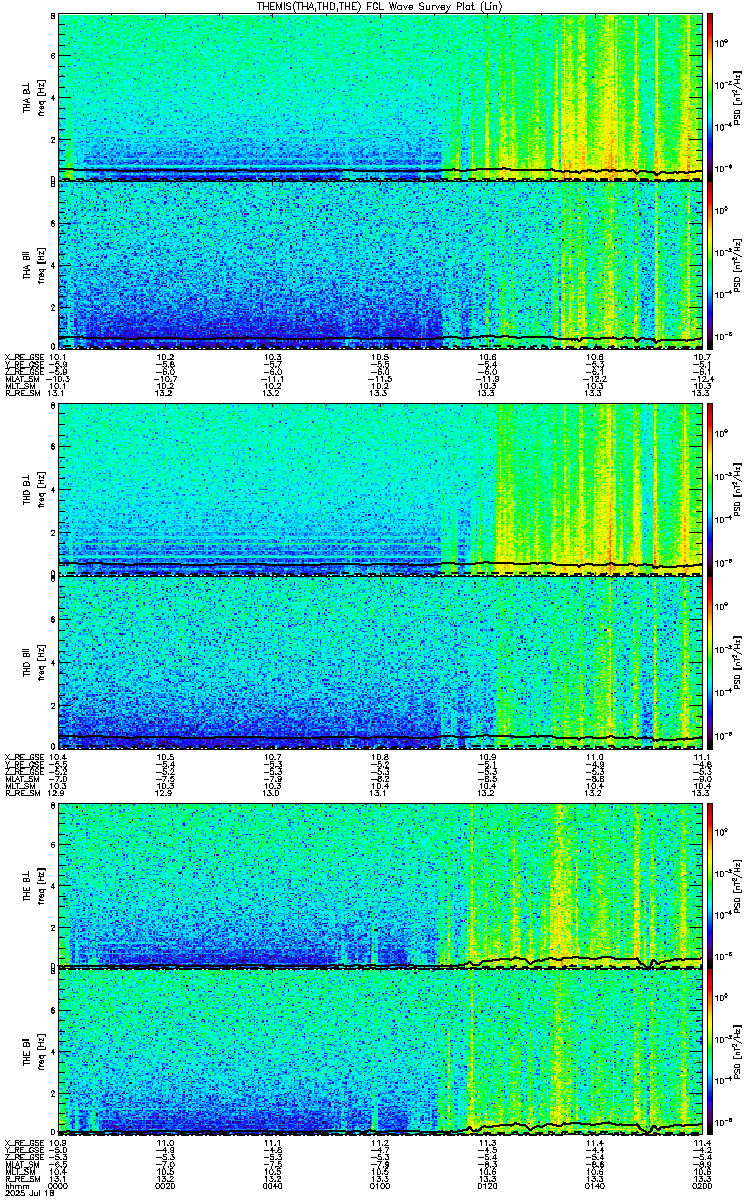
Task: Click the 0200 time tick label
Action: pyautogui.click(x=701, y=1184)
